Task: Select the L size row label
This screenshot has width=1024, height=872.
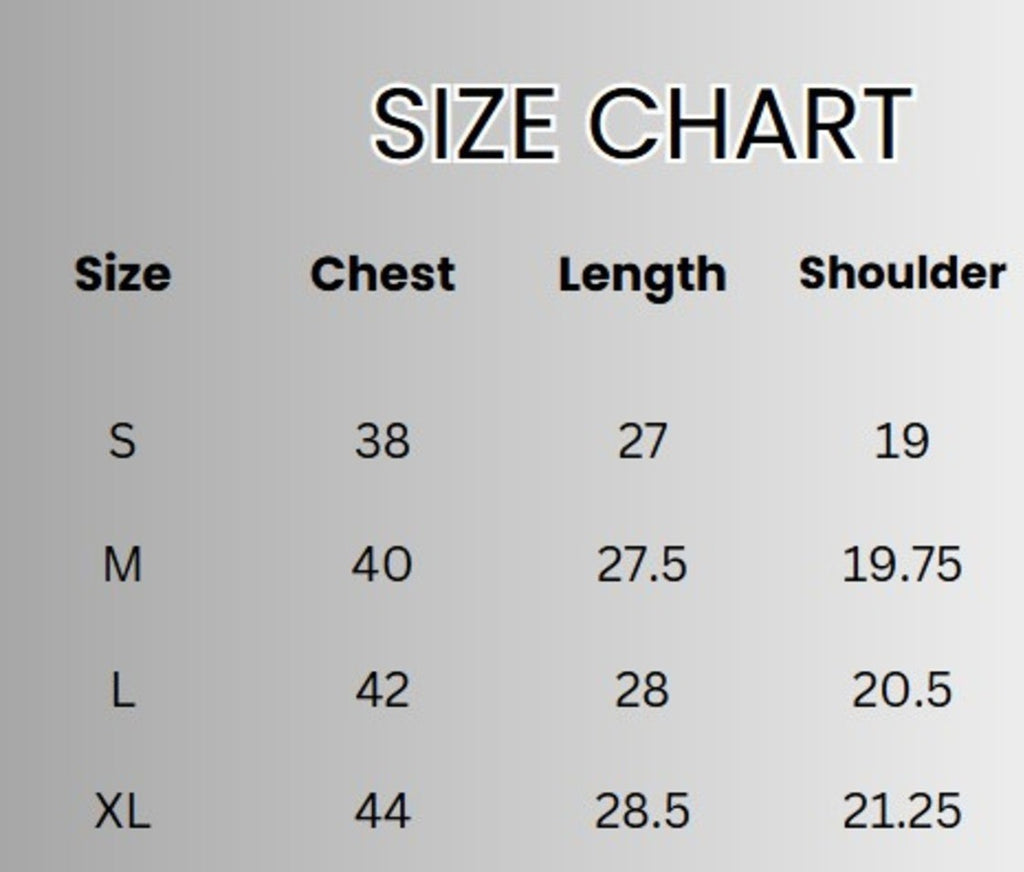Action: [x=122, y=690]
